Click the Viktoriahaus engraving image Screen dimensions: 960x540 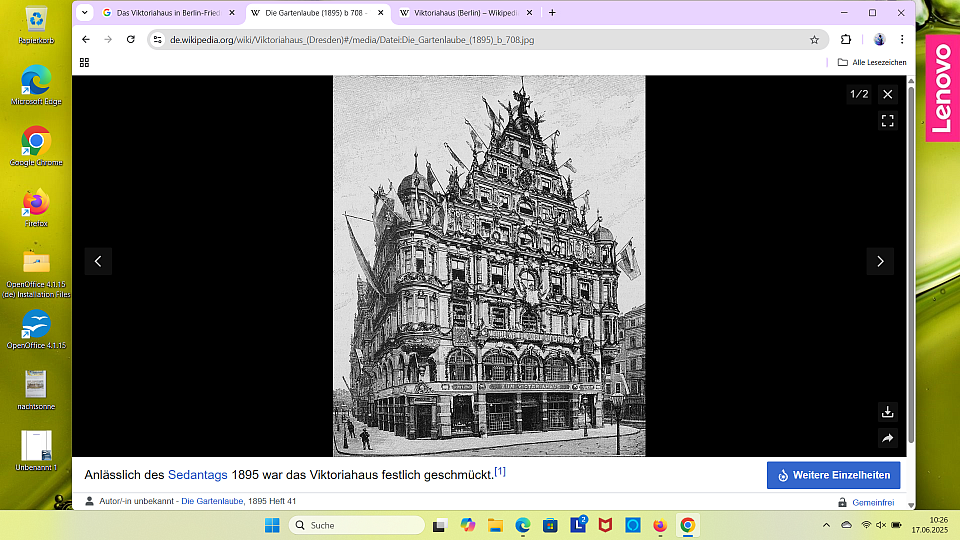pyautogui.click(x=489, y=266)
